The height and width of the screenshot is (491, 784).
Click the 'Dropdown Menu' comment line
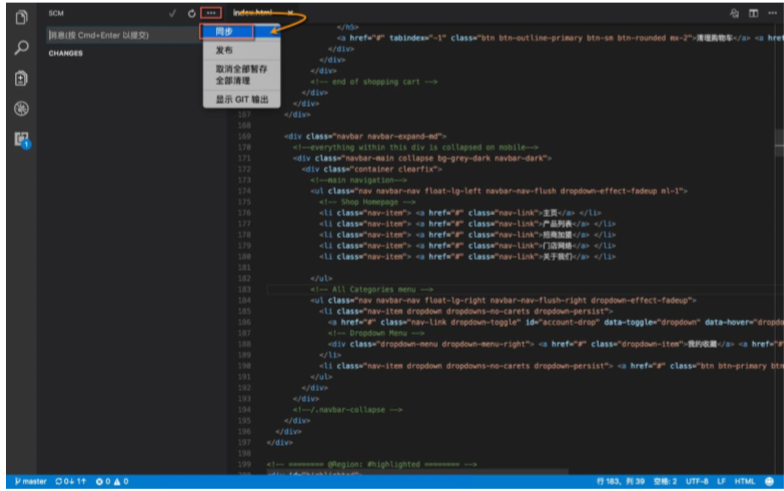coord(376,333)
